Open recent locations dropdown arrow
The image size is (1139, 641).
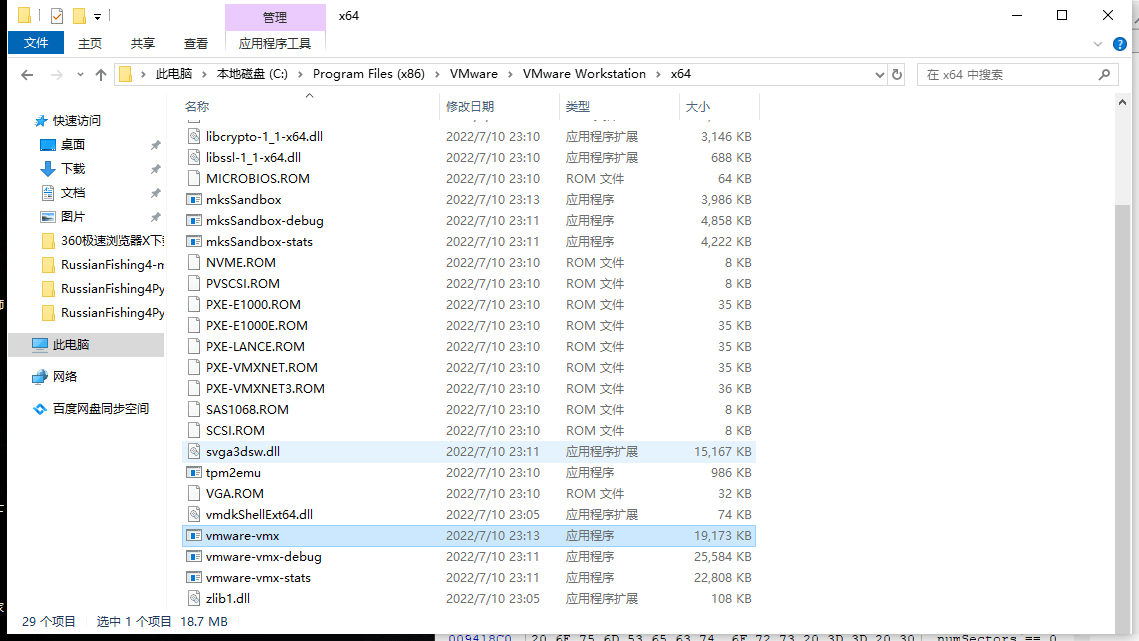[x=80, y=75]
